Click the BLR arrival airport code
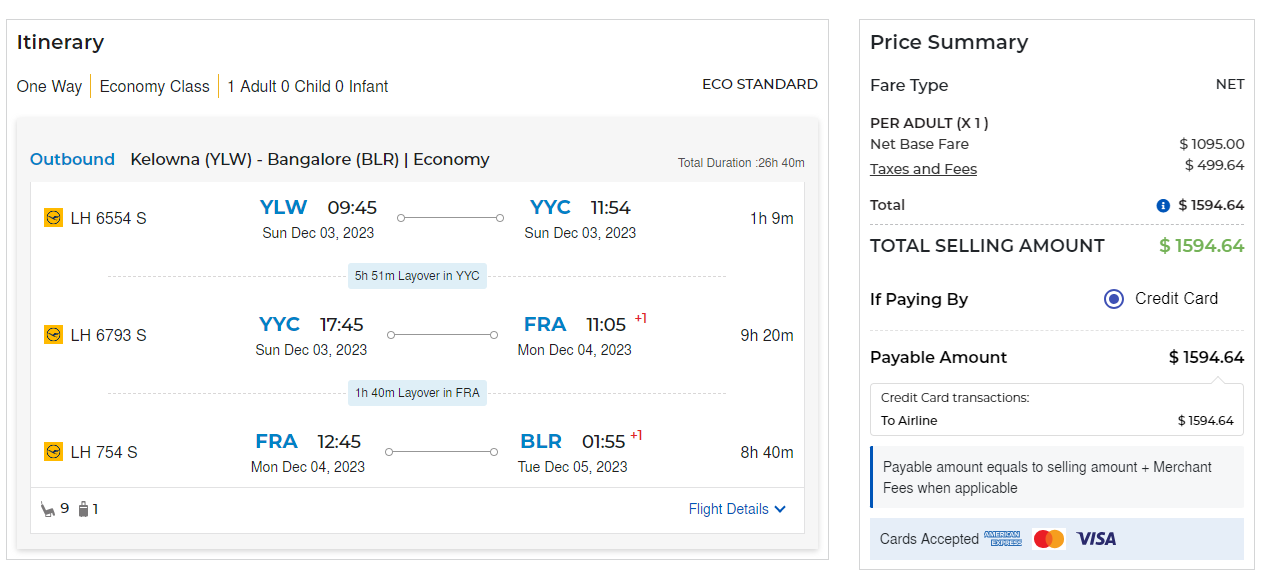Viewport: 1261px width, 571px height. [x=541, y=442]
